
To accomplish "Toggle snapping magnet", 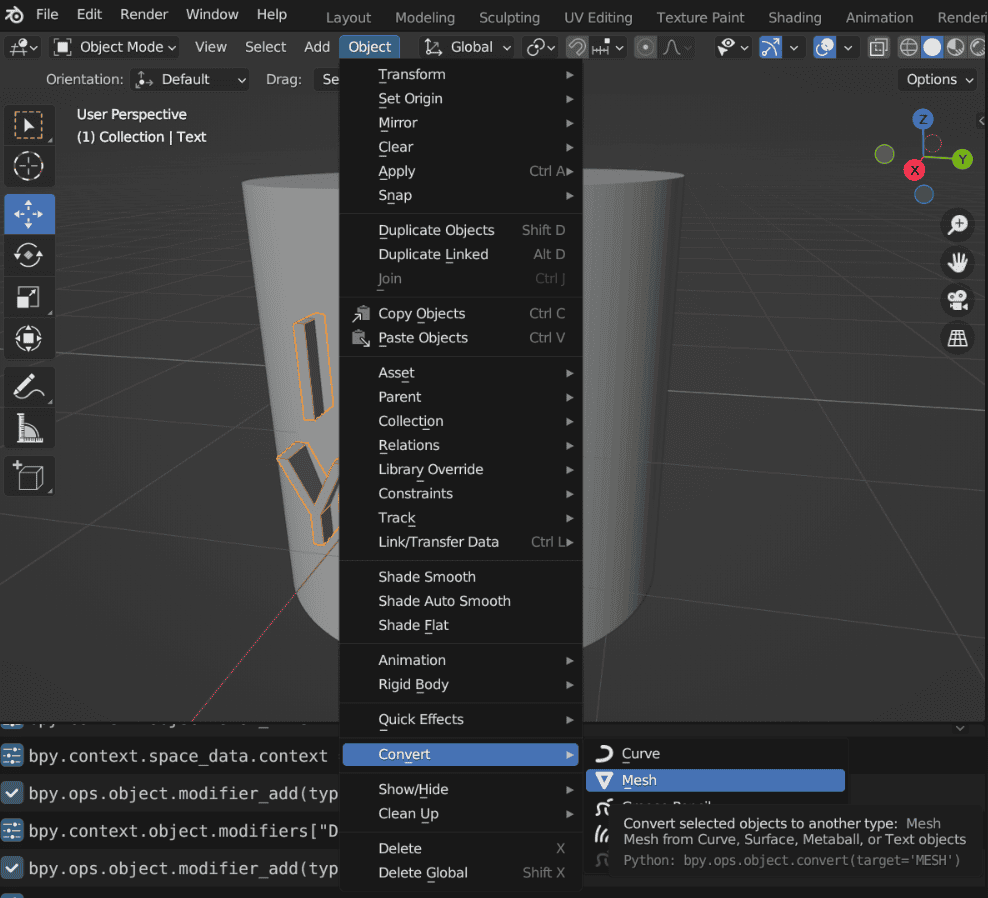I will (577, 47).
